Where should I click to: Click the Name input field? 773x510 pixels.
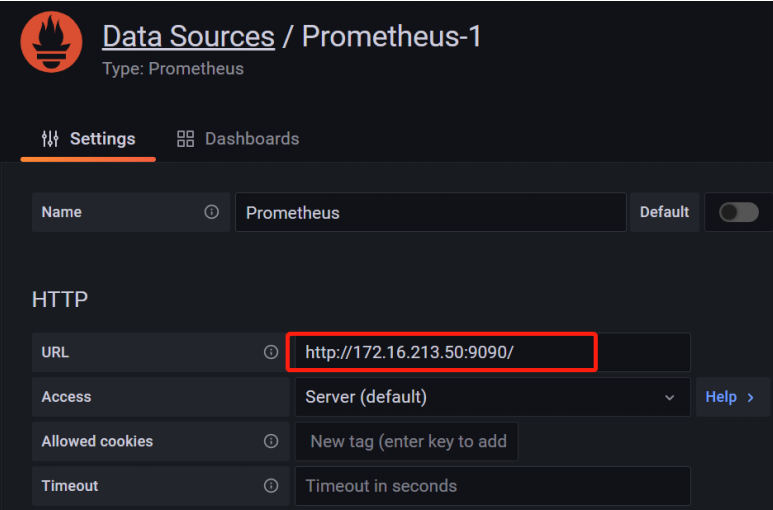(x=430, y=213)
